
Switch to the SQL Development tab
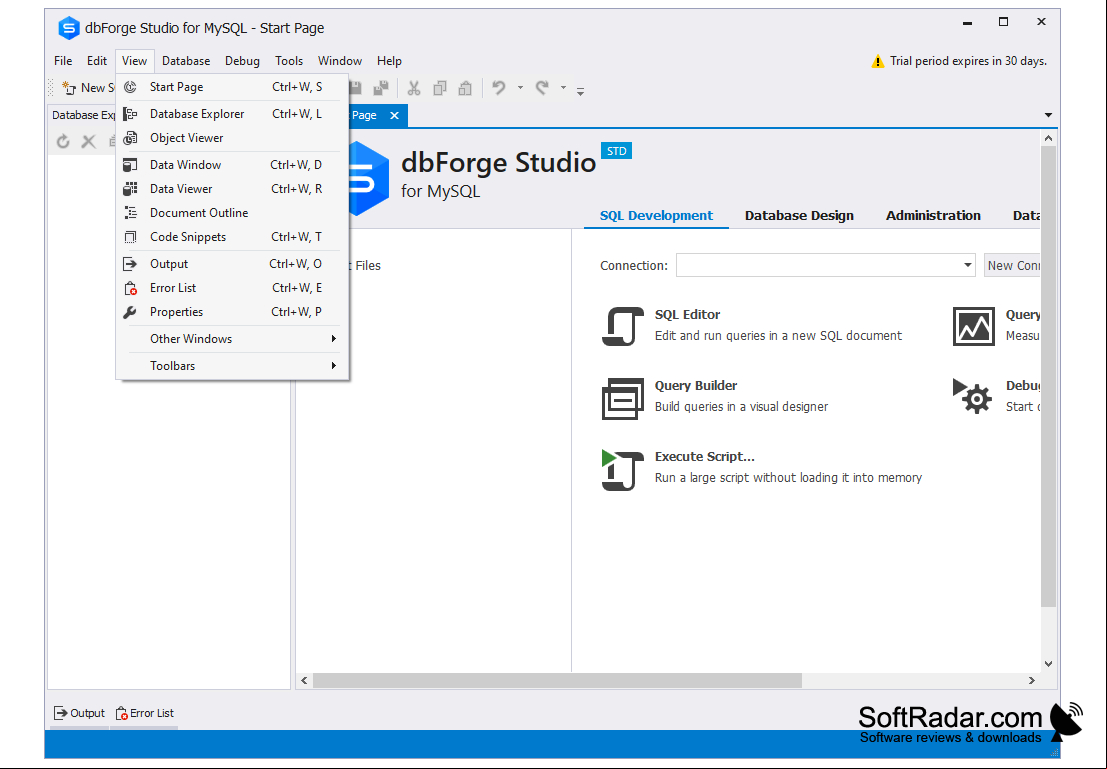point(656,215)
